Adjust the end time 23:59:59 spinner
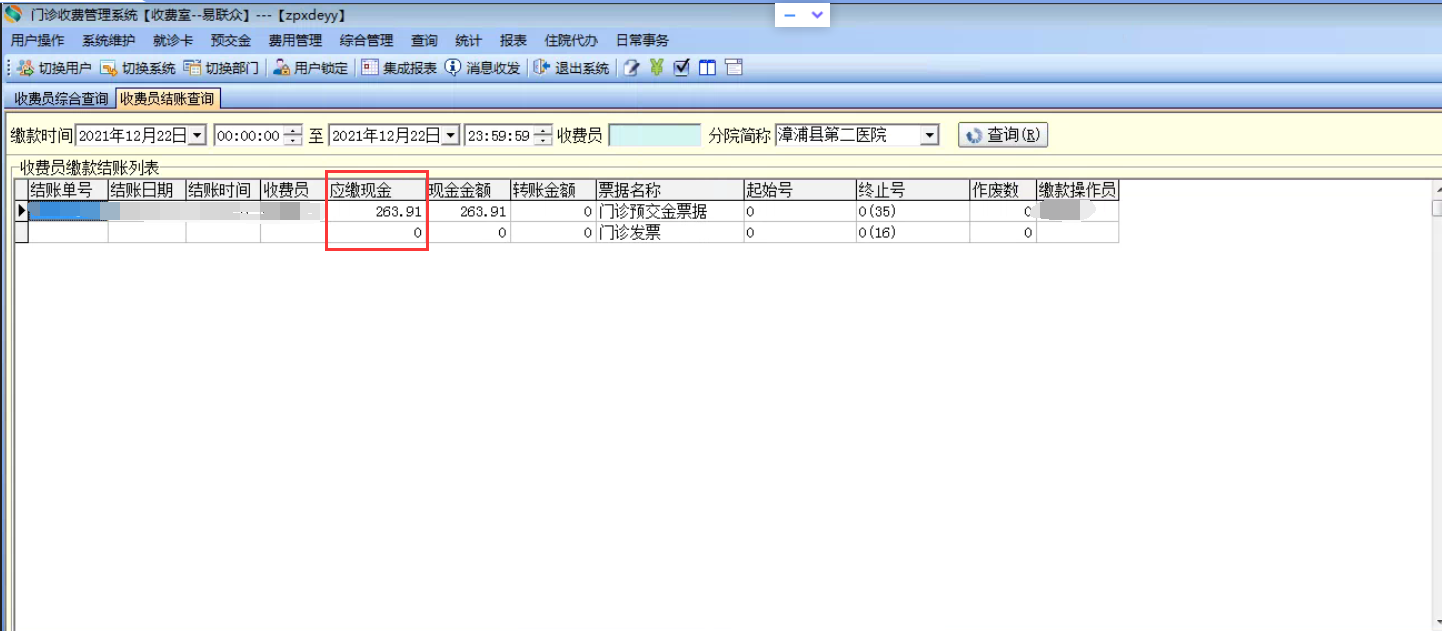Viewport: 1442px width, 631px height. pos(543,135)
